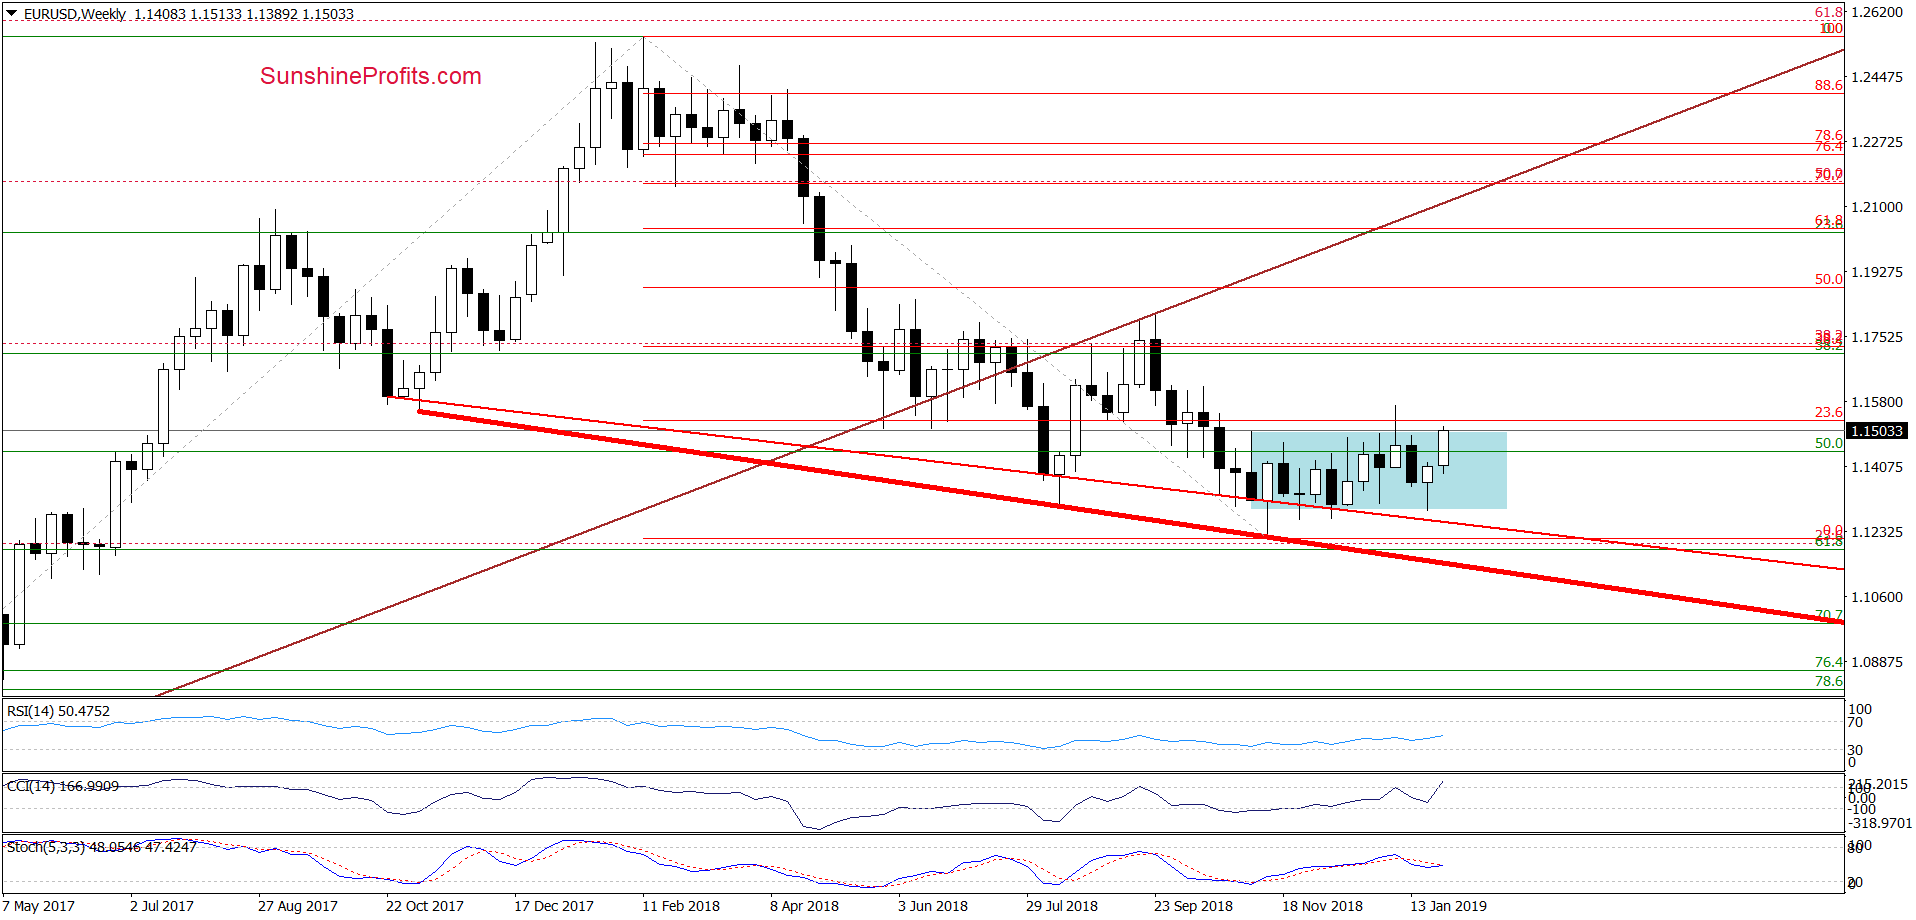
Task: Click the 1.15800 price axis label
Action: click(1877, 402)
